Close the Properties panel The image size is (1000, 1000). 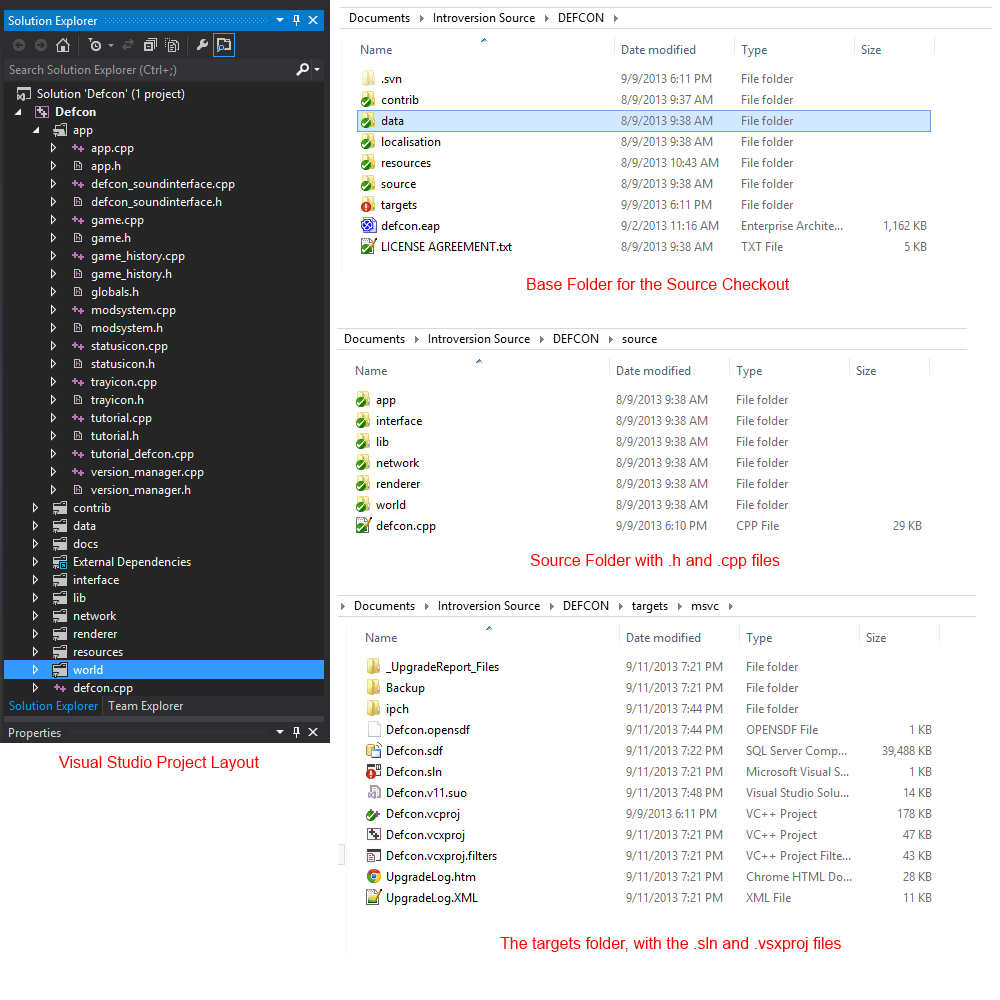point(313,732)
